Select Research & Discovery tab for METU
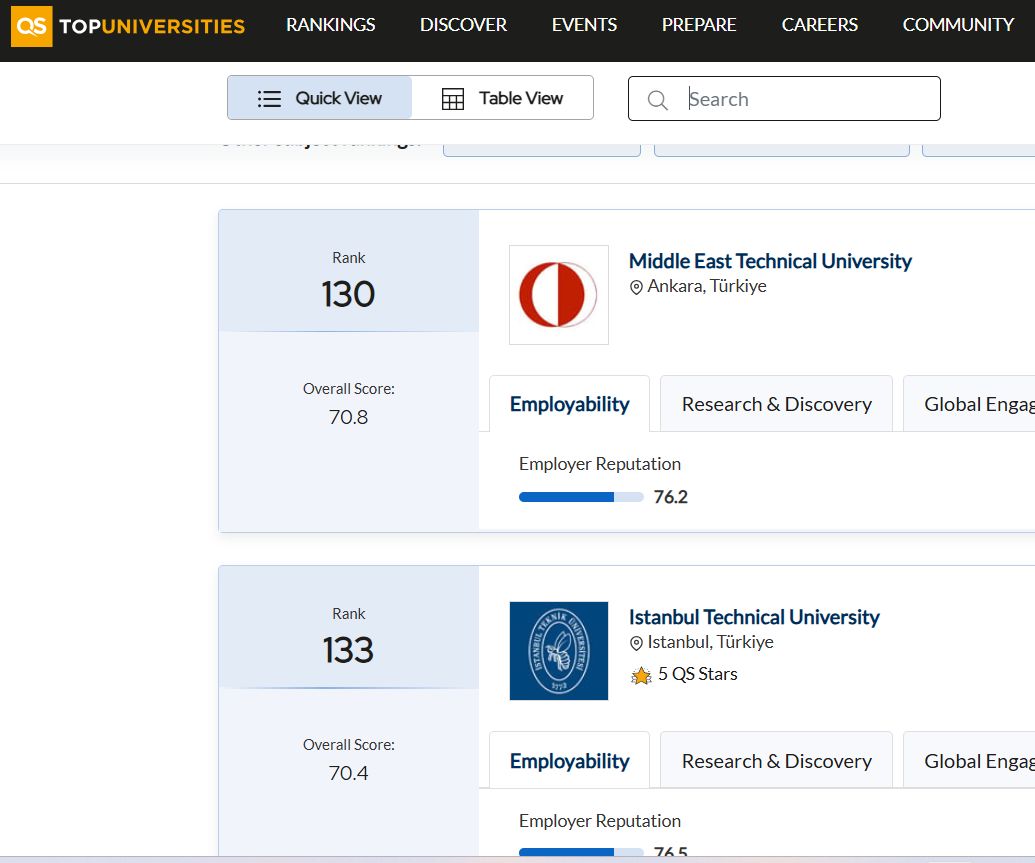This screenshot has height=863, width=1035. pos(776,404)
